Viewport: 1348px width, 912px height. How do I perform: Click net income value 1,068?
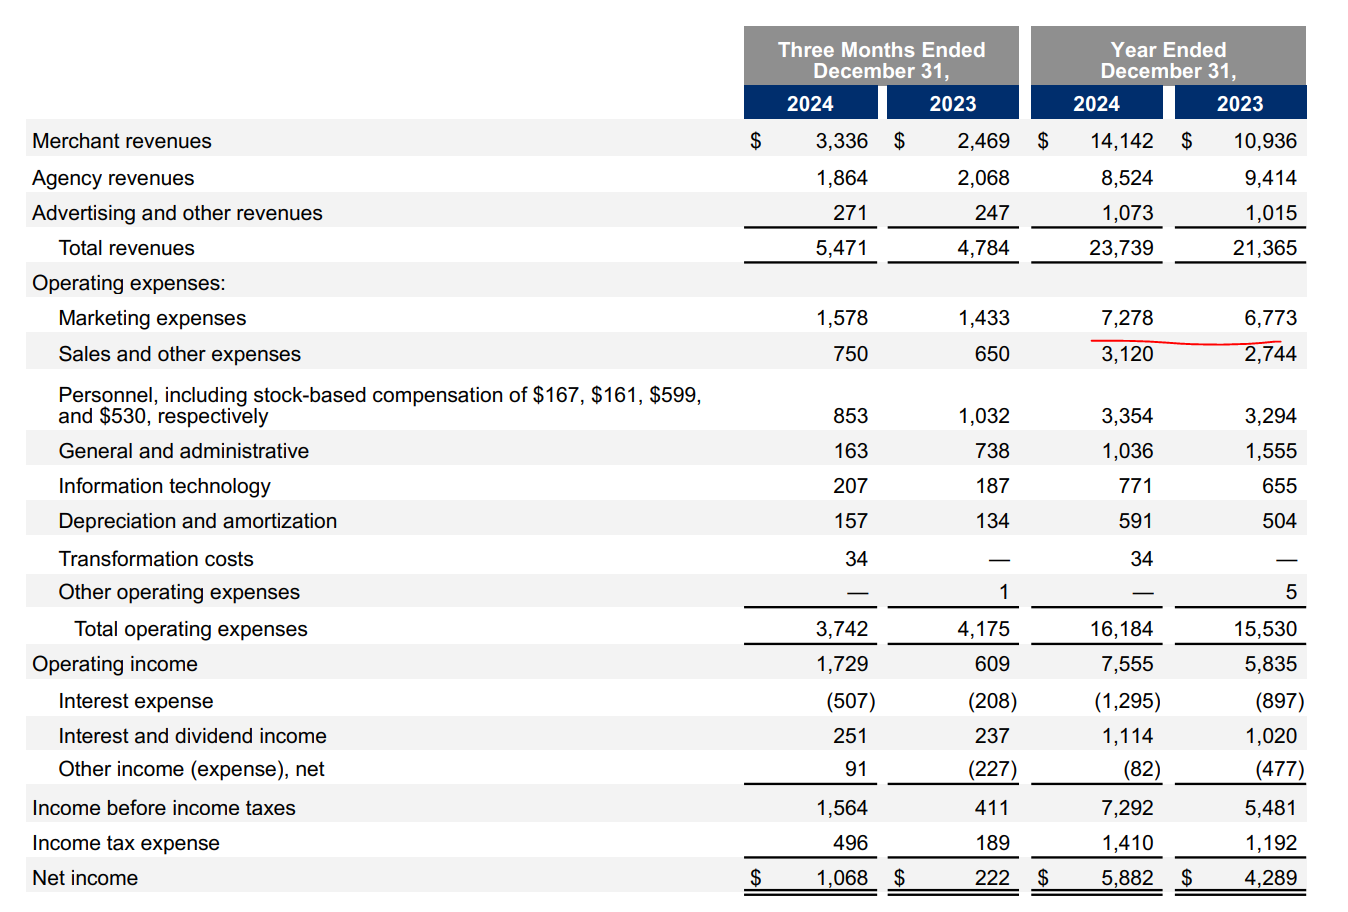coord(841,878)
